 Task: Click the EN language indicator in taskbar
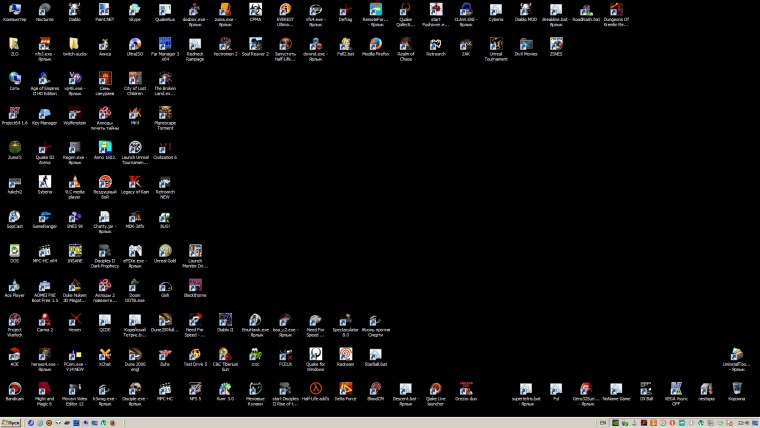coord(601,422)
